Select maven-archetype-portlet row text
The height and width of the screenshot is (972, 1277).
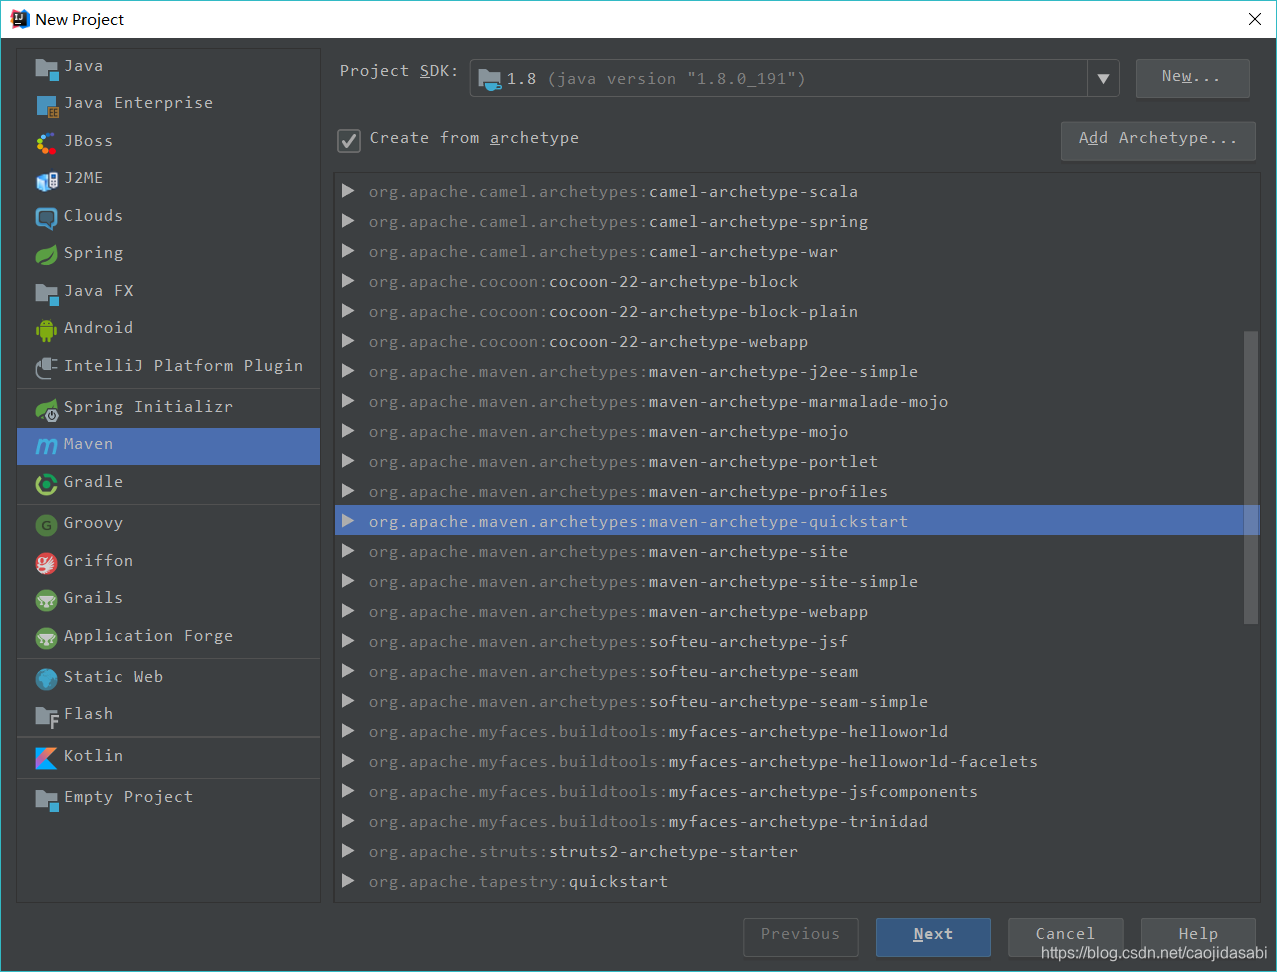624,462
